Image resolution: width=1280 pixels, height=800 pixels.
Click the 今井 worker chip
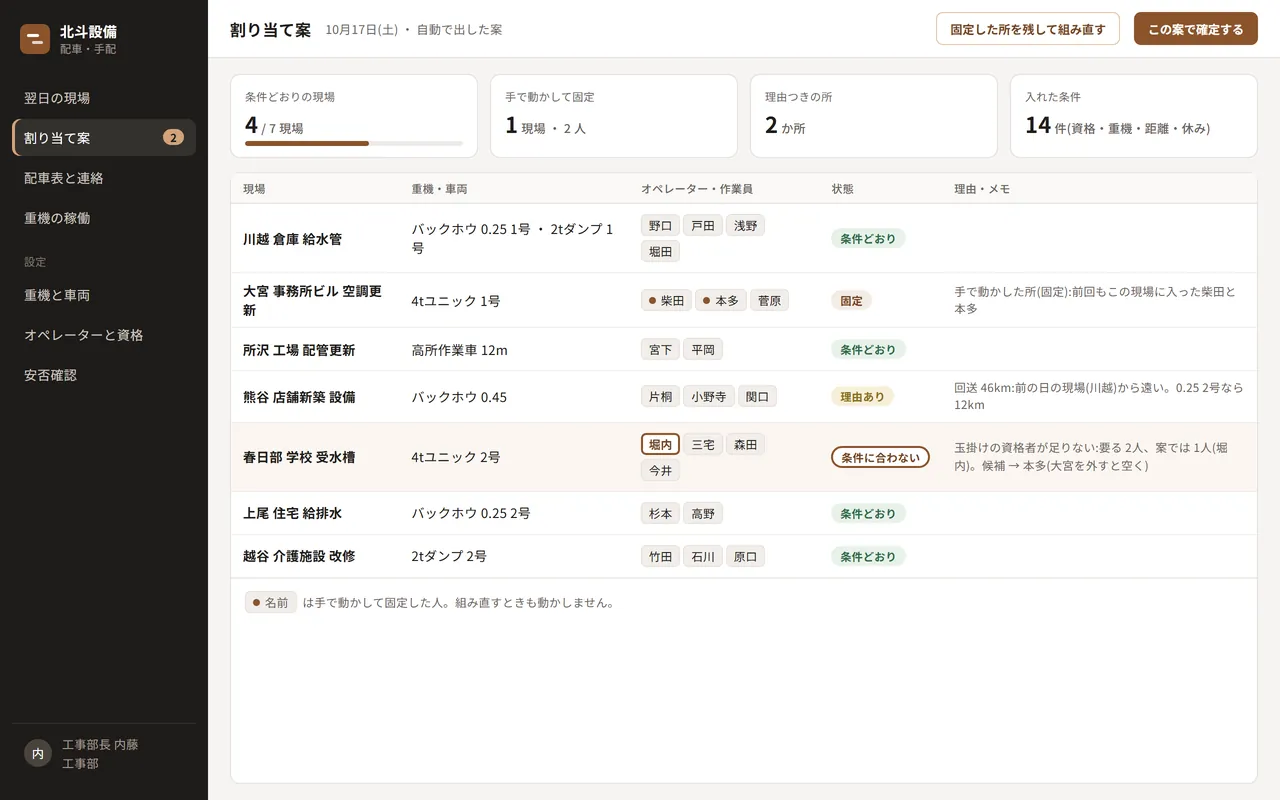pos(660,470)
